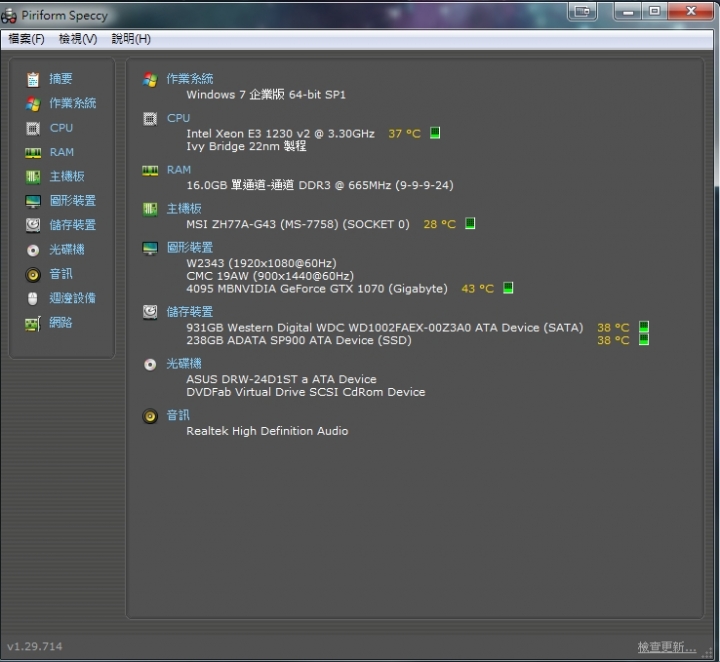720x662 pixels.
Task: Select the 主機板 motherboard icon in the sidebar
Action: [33, 177]
